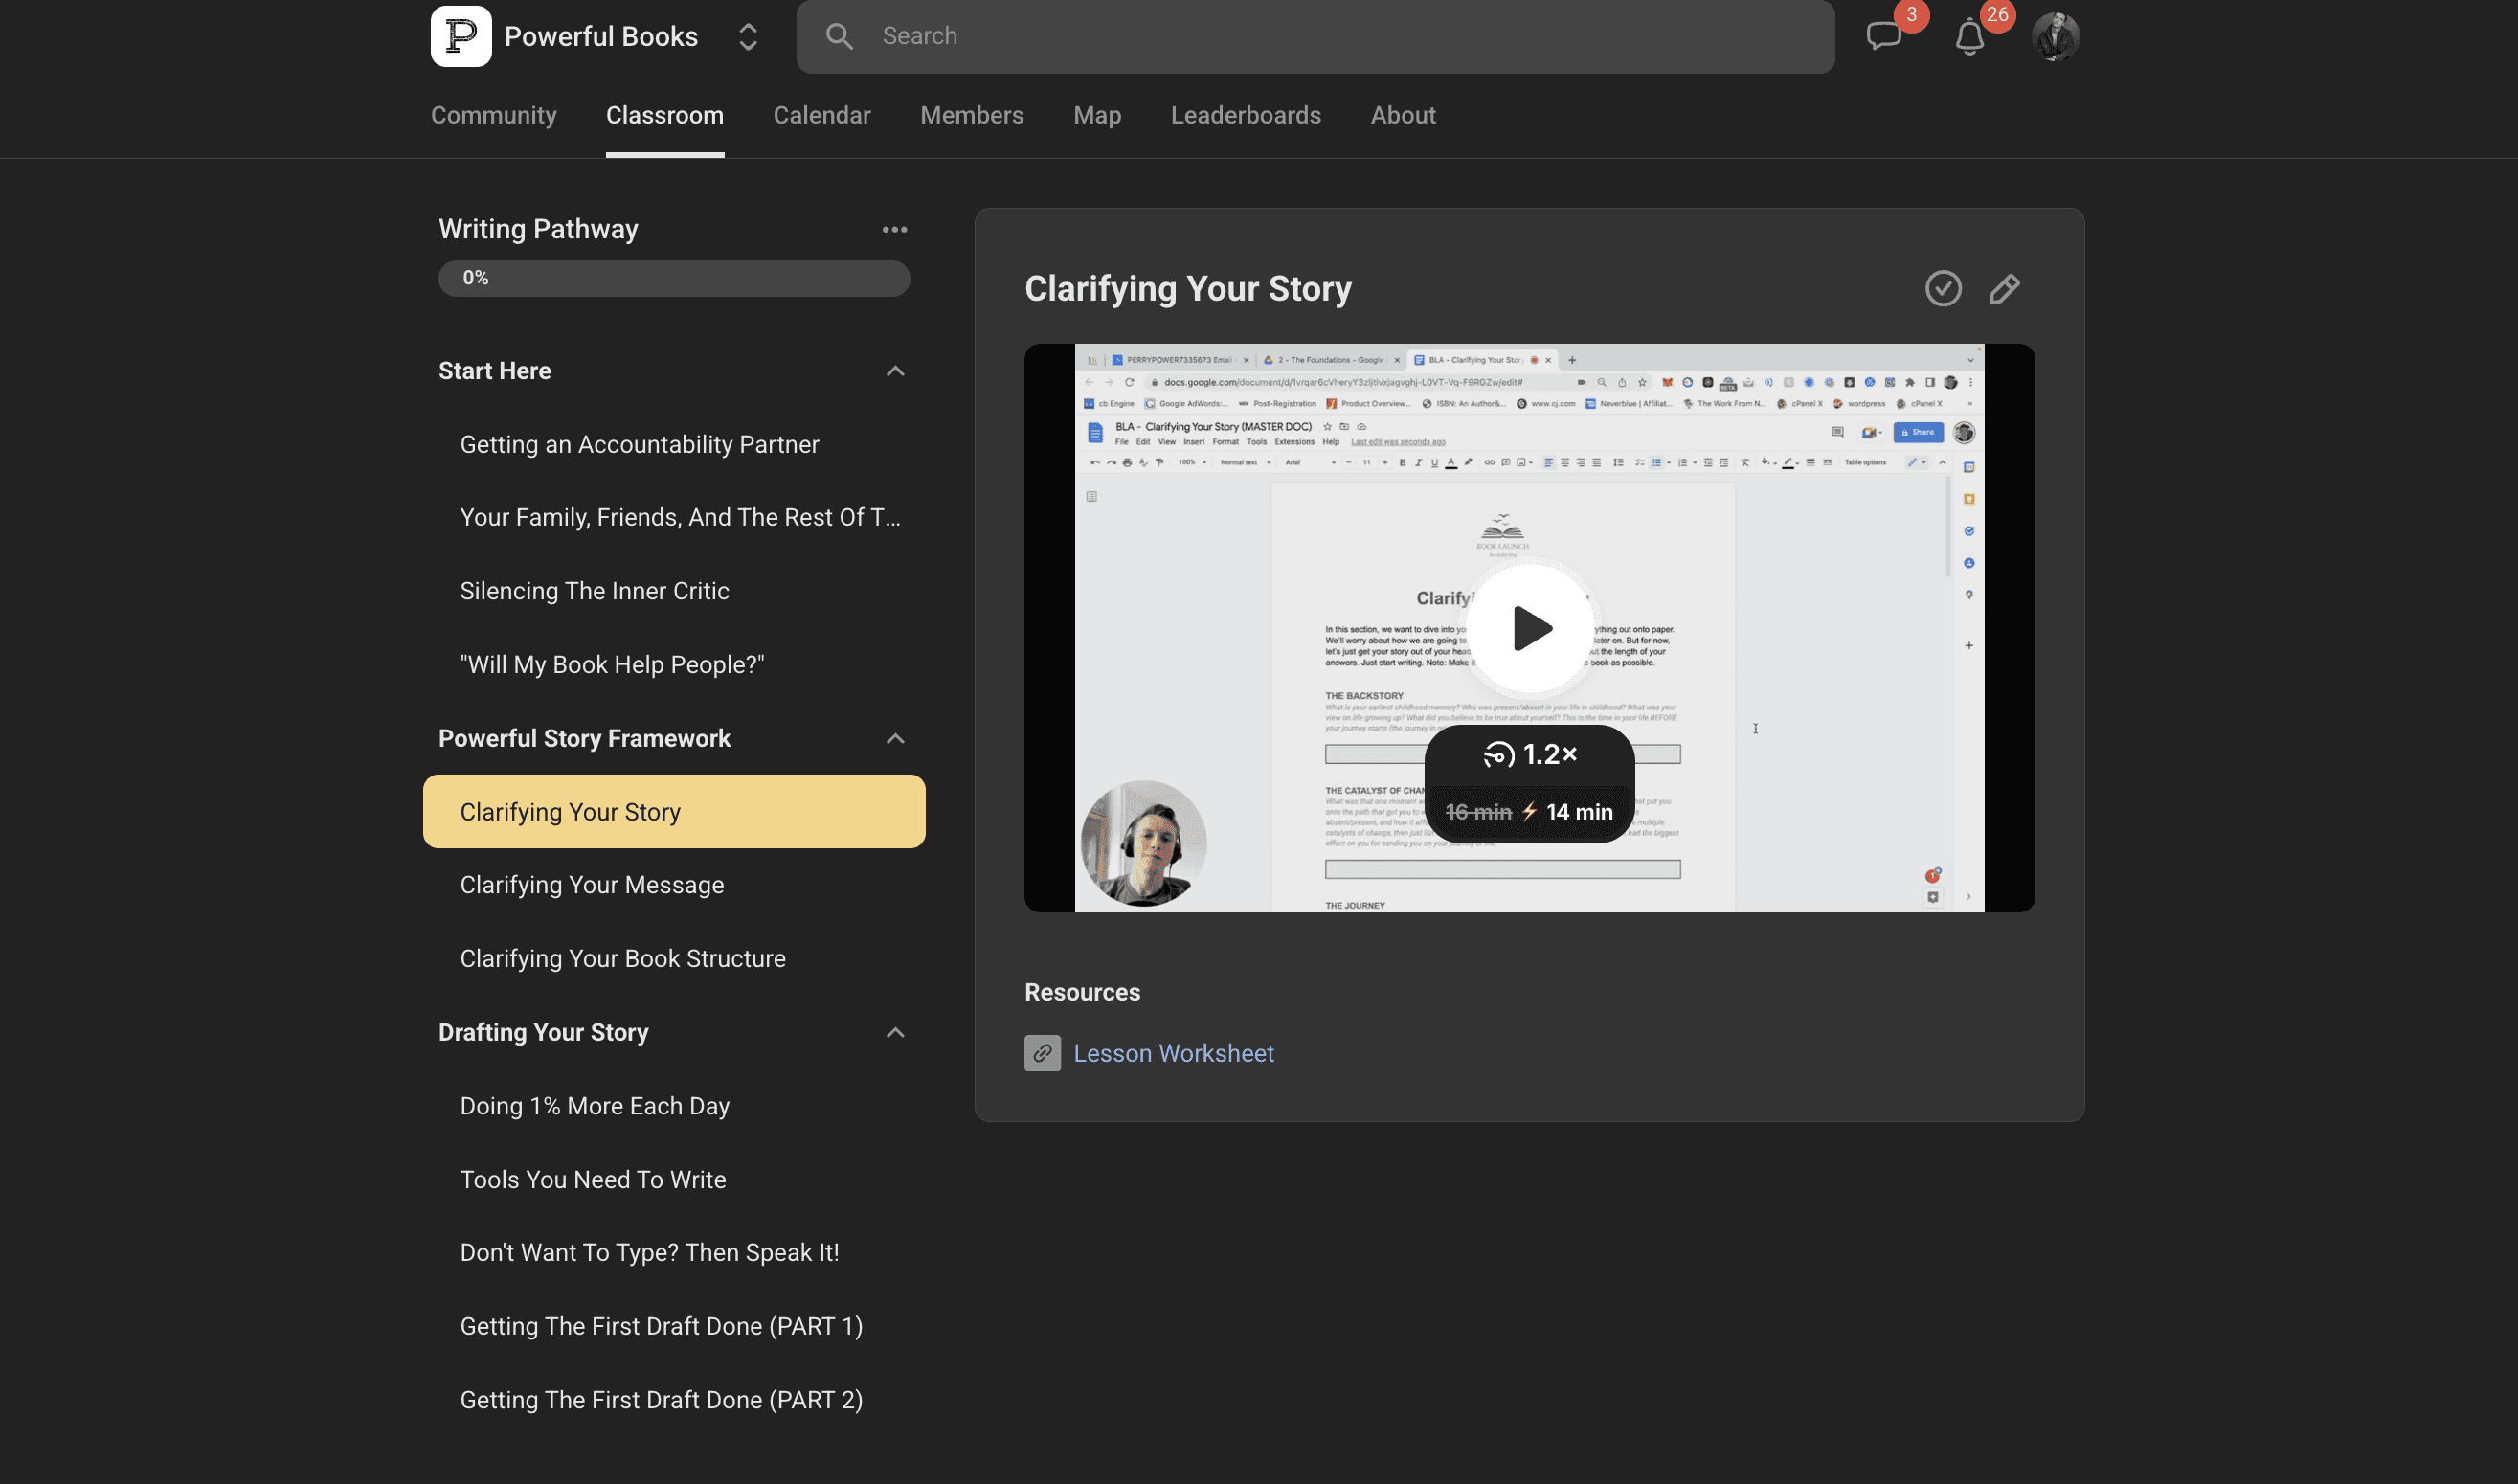Collapse the Powerful Story Framework section
2518x1484 pixels.
895,739
